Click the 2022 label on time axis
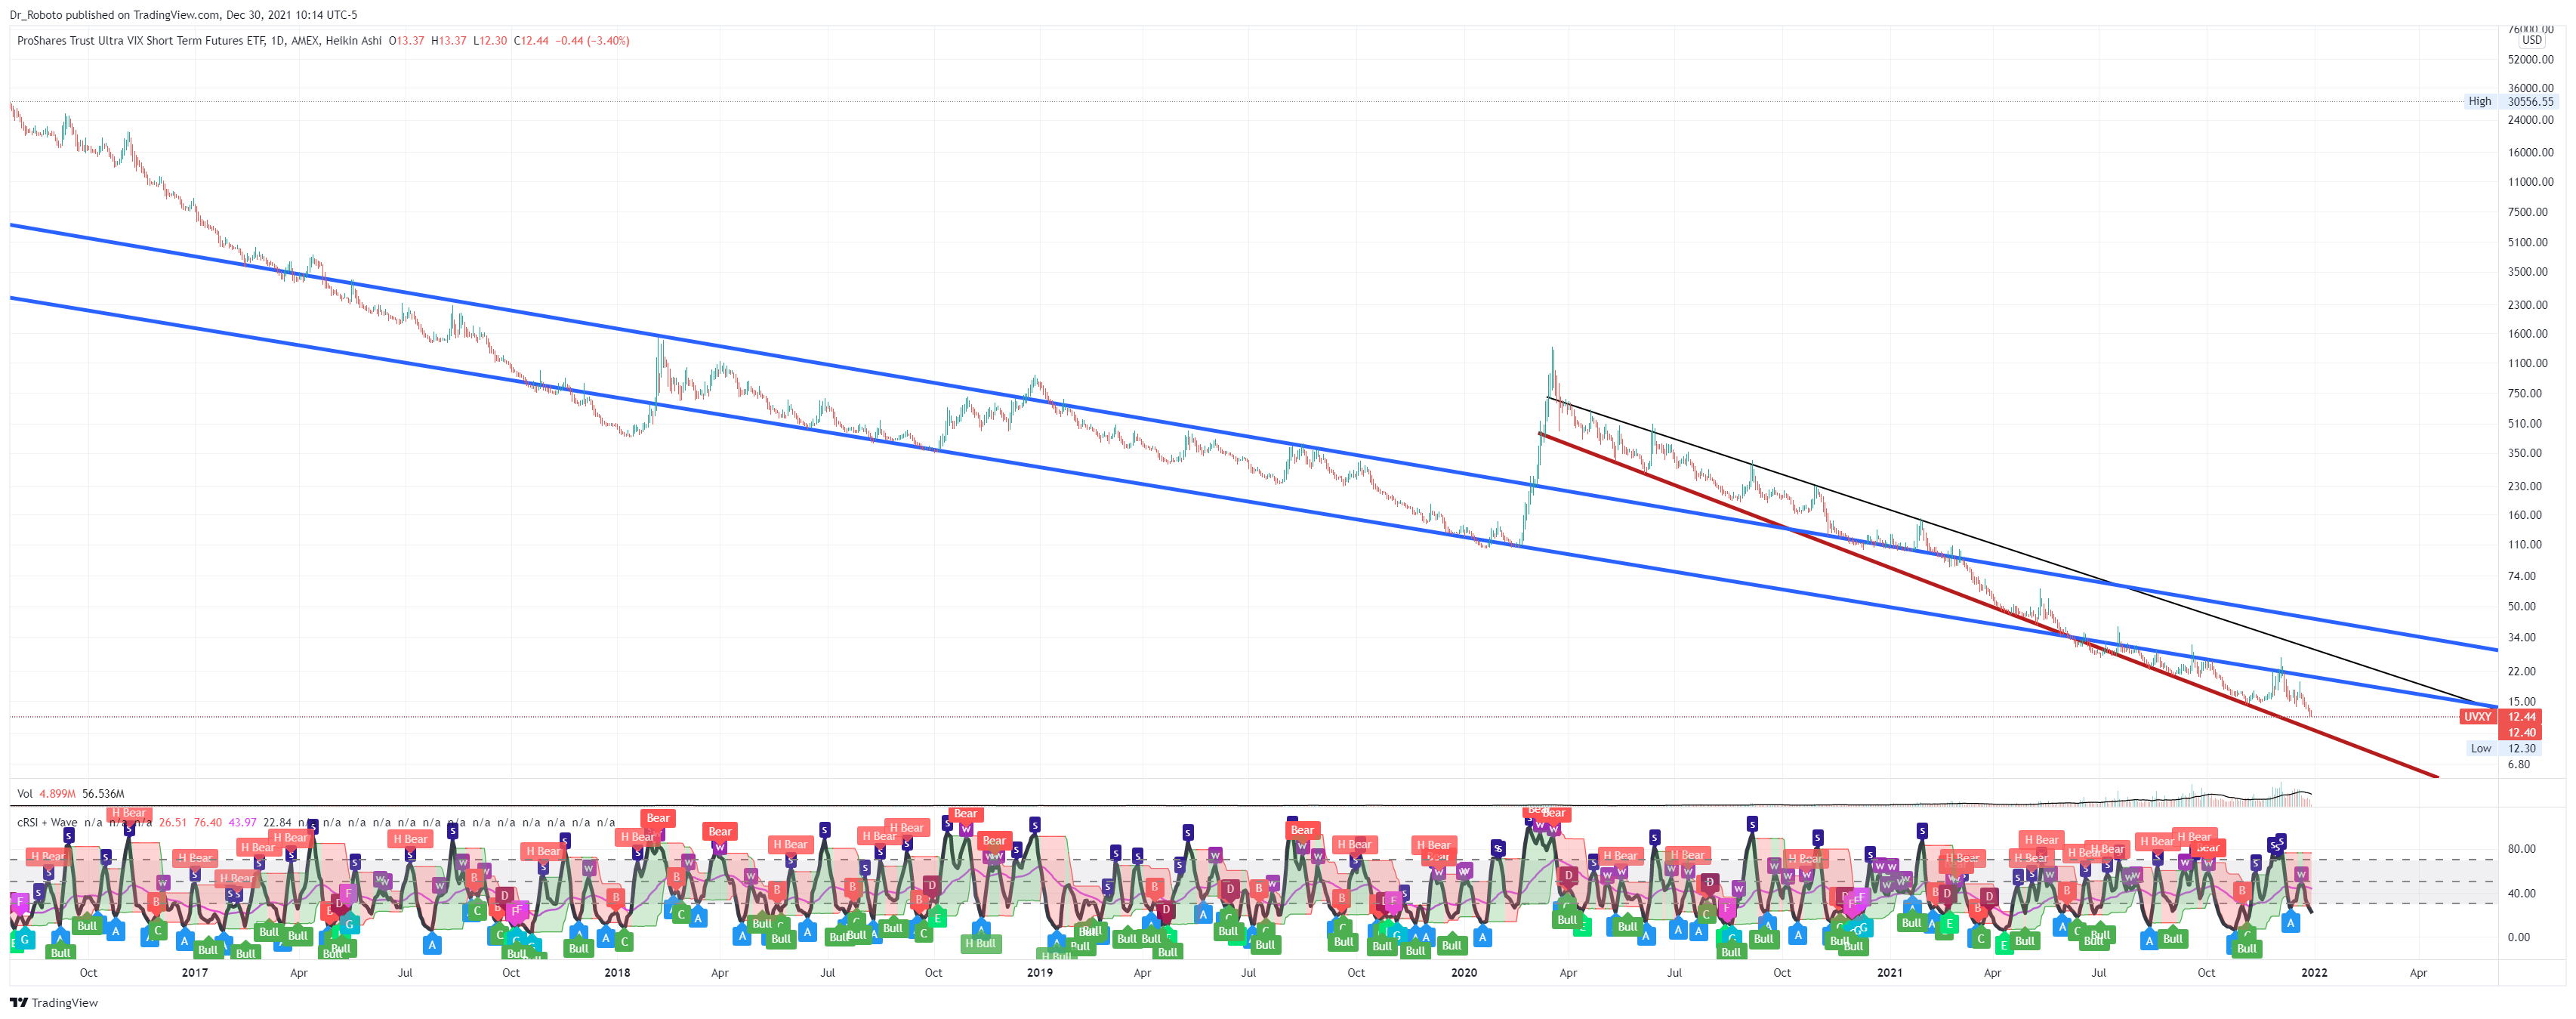 pyautogui.click(x=2314, y=973)
